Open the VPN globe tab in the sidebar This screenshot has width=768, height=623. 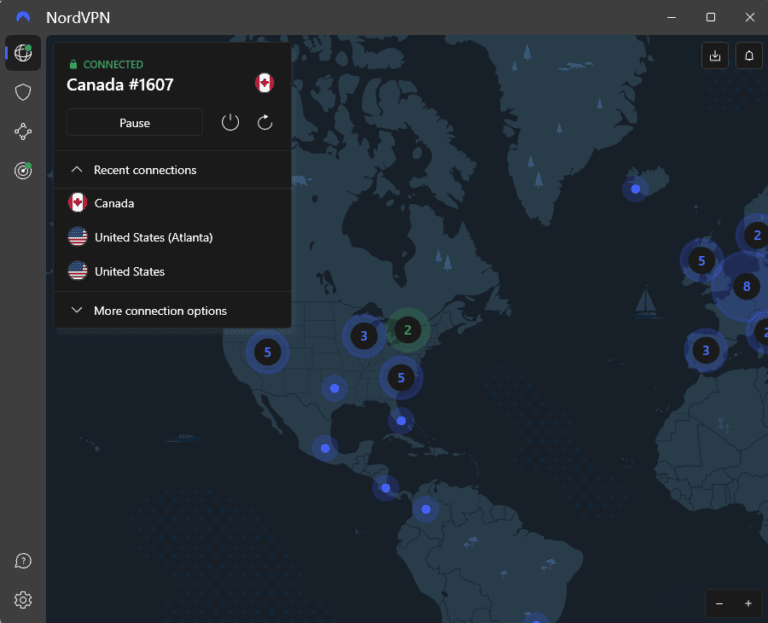click(x=23, y=53)
